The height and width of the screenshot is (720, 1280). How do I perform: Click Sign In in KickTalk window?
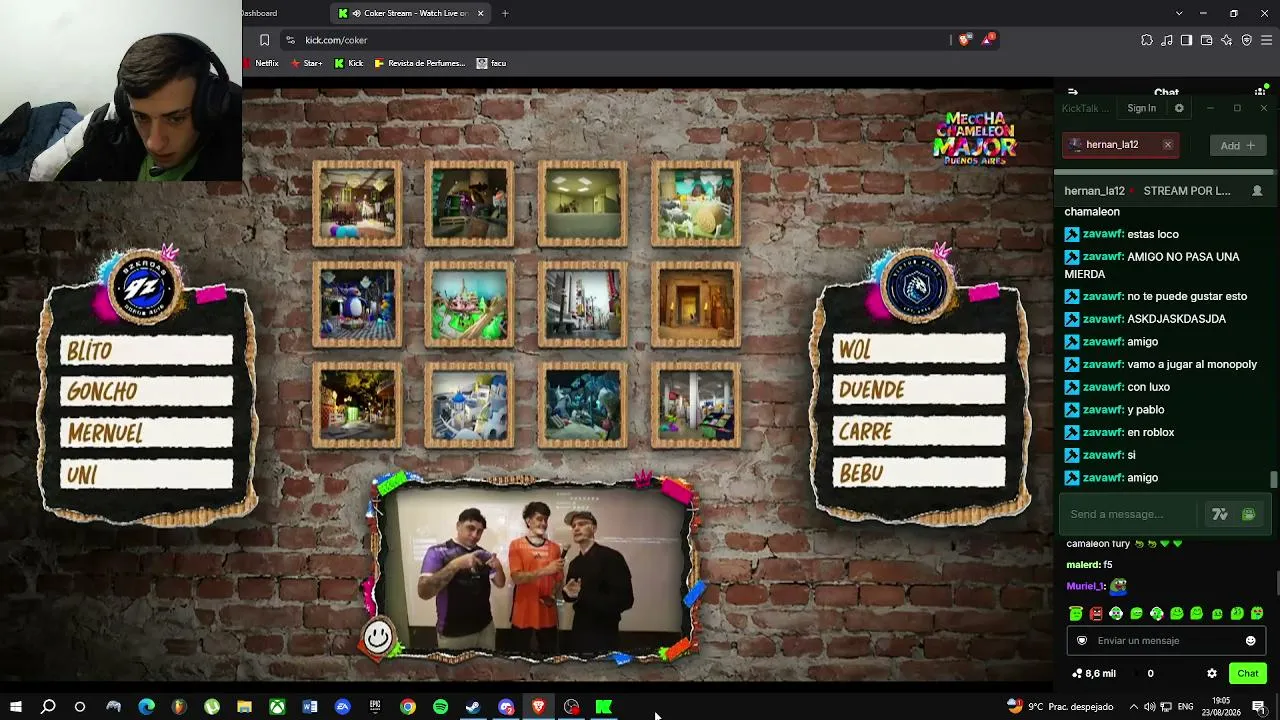1141,108
